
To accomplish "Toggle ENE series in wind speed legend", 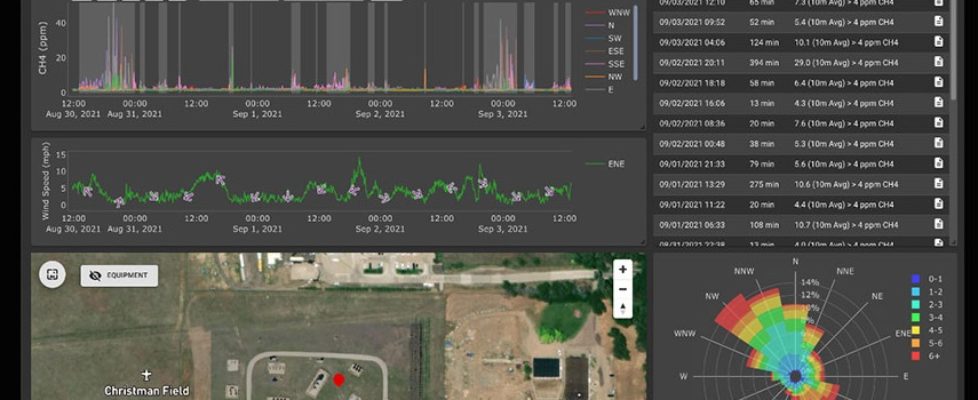I will [x=606, y=164].
